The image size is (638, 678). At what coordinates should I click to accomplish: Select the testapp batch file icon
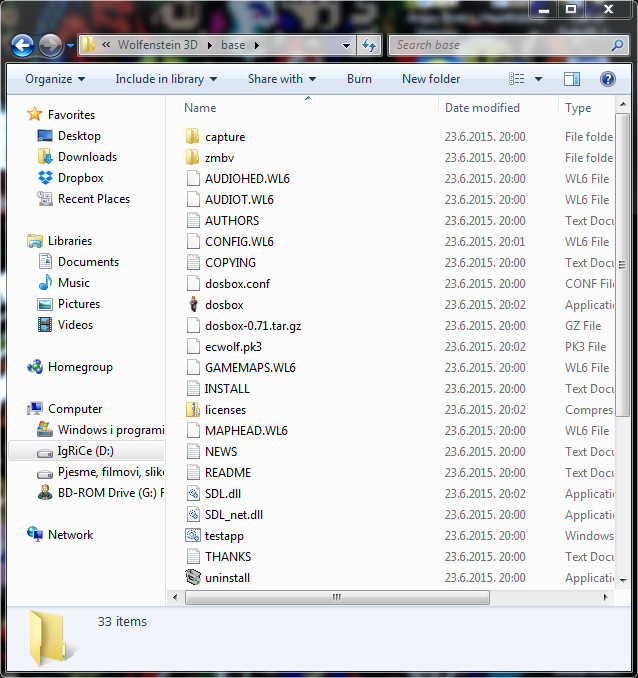click(x=192, y=535)
